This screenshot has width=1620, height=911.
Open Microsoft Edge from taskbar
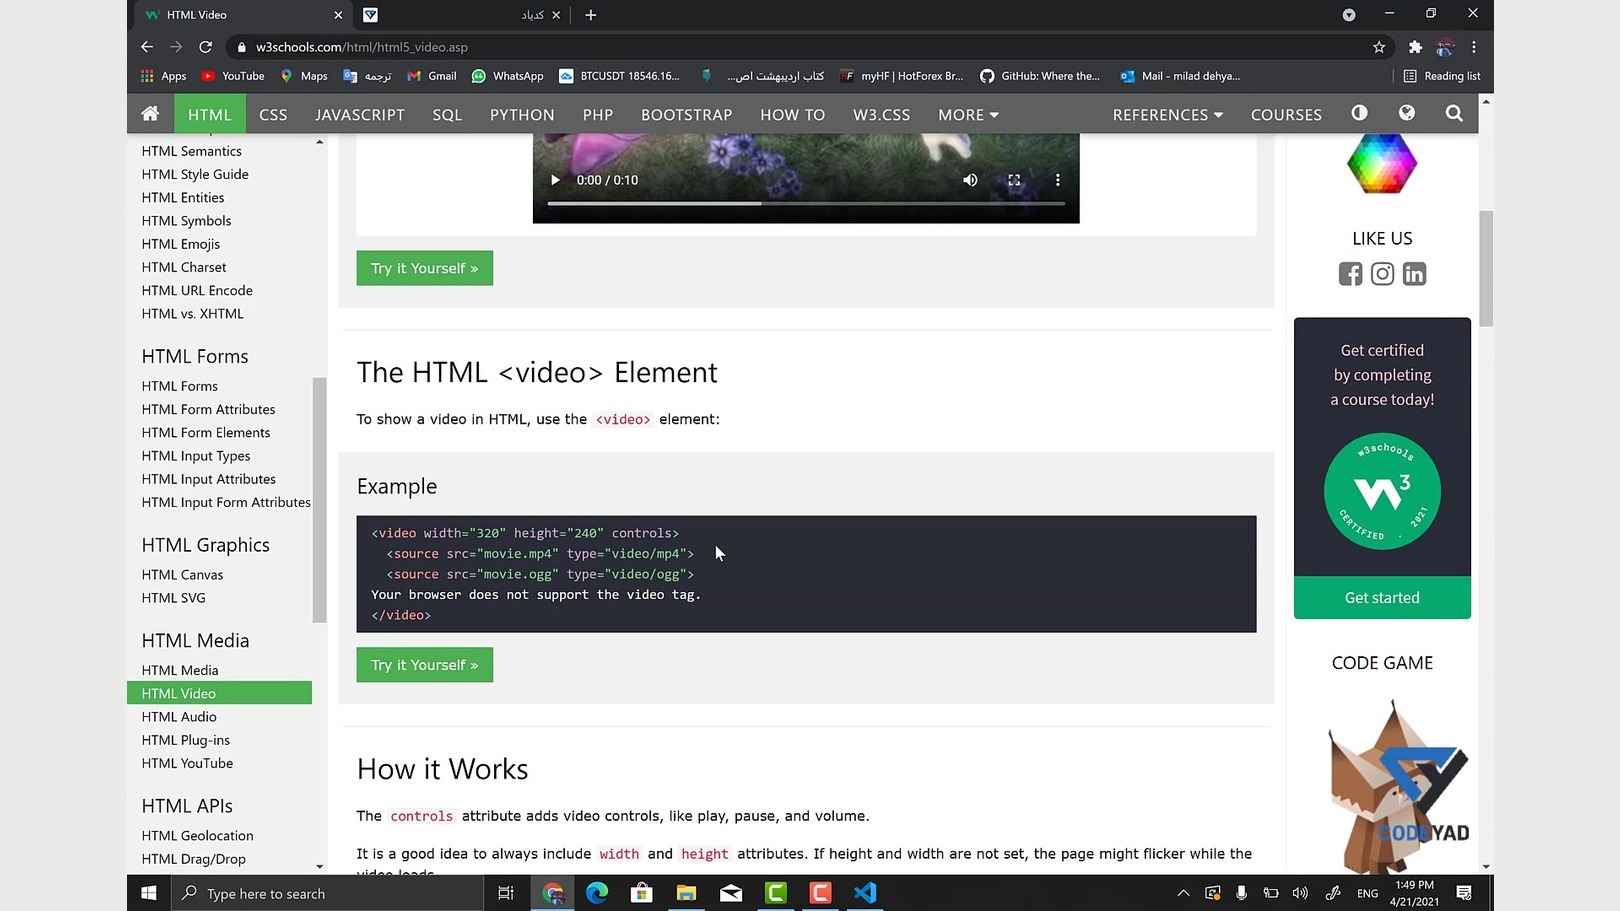click(x=597, y=893)
